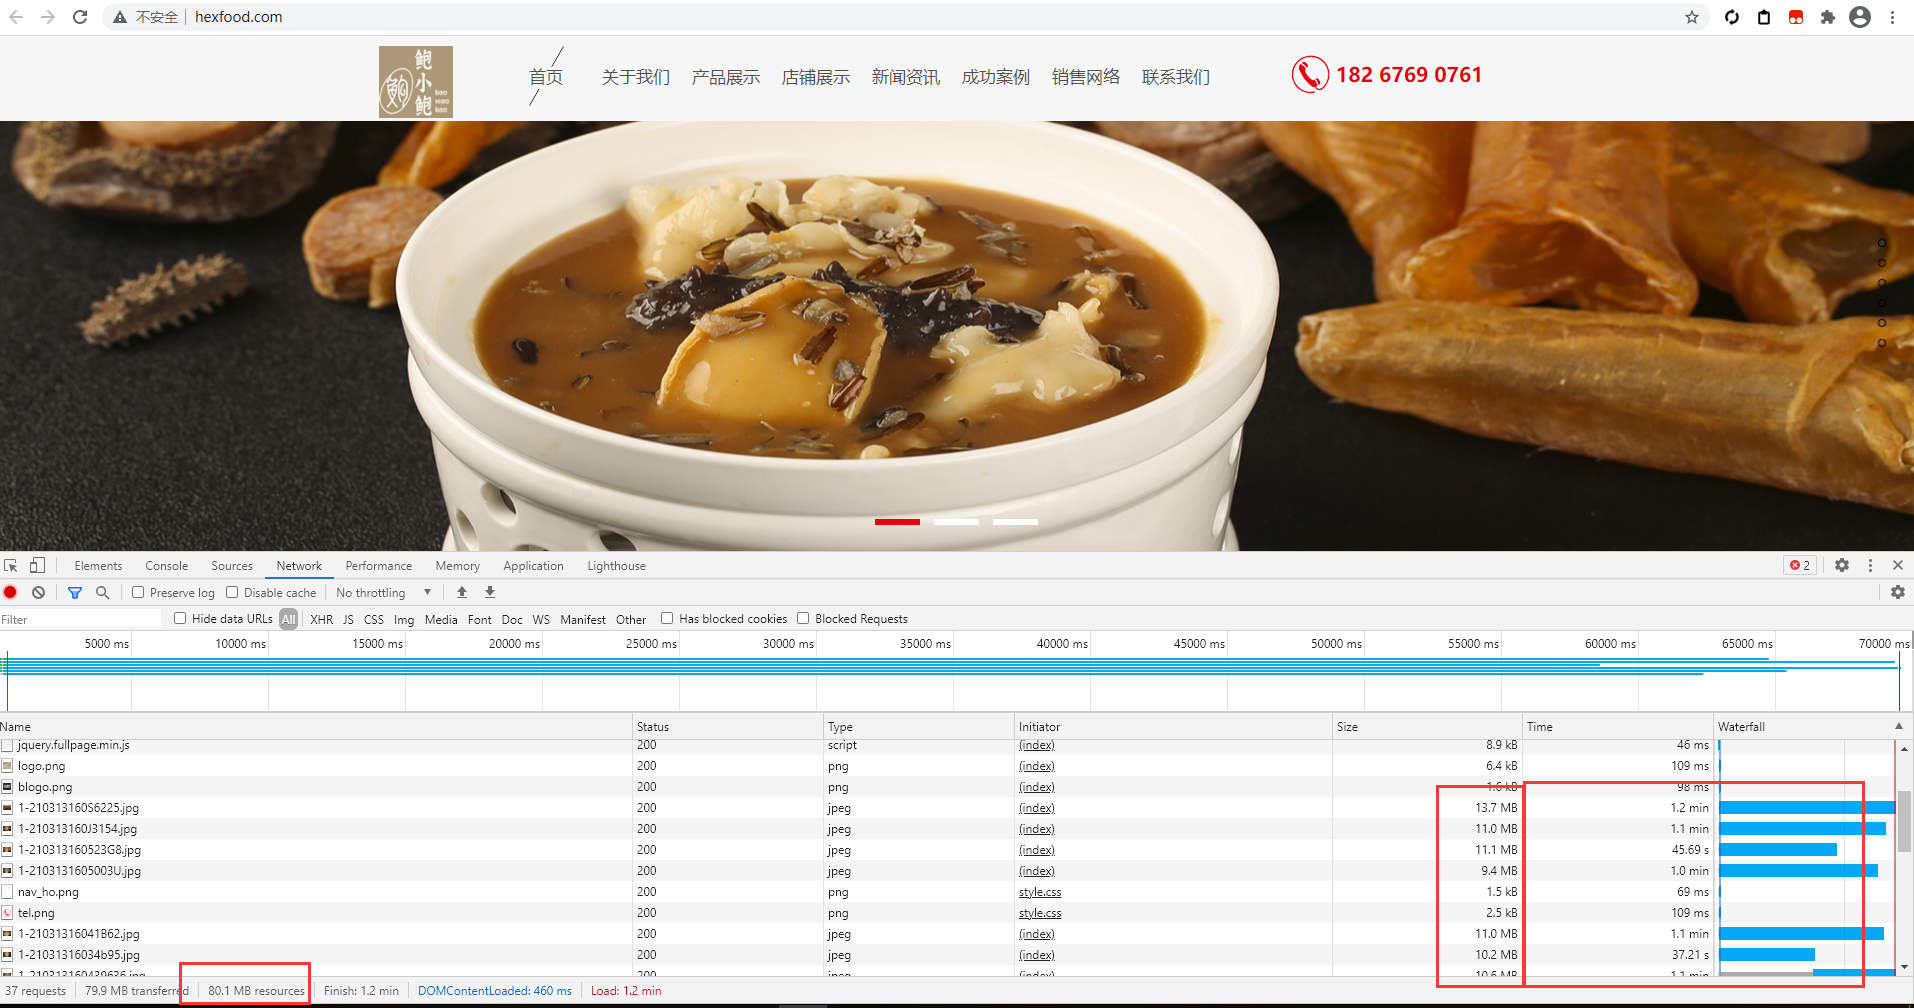Filter requests by Img type
The image size is (1914, 1008).
[x=404, y=620]
